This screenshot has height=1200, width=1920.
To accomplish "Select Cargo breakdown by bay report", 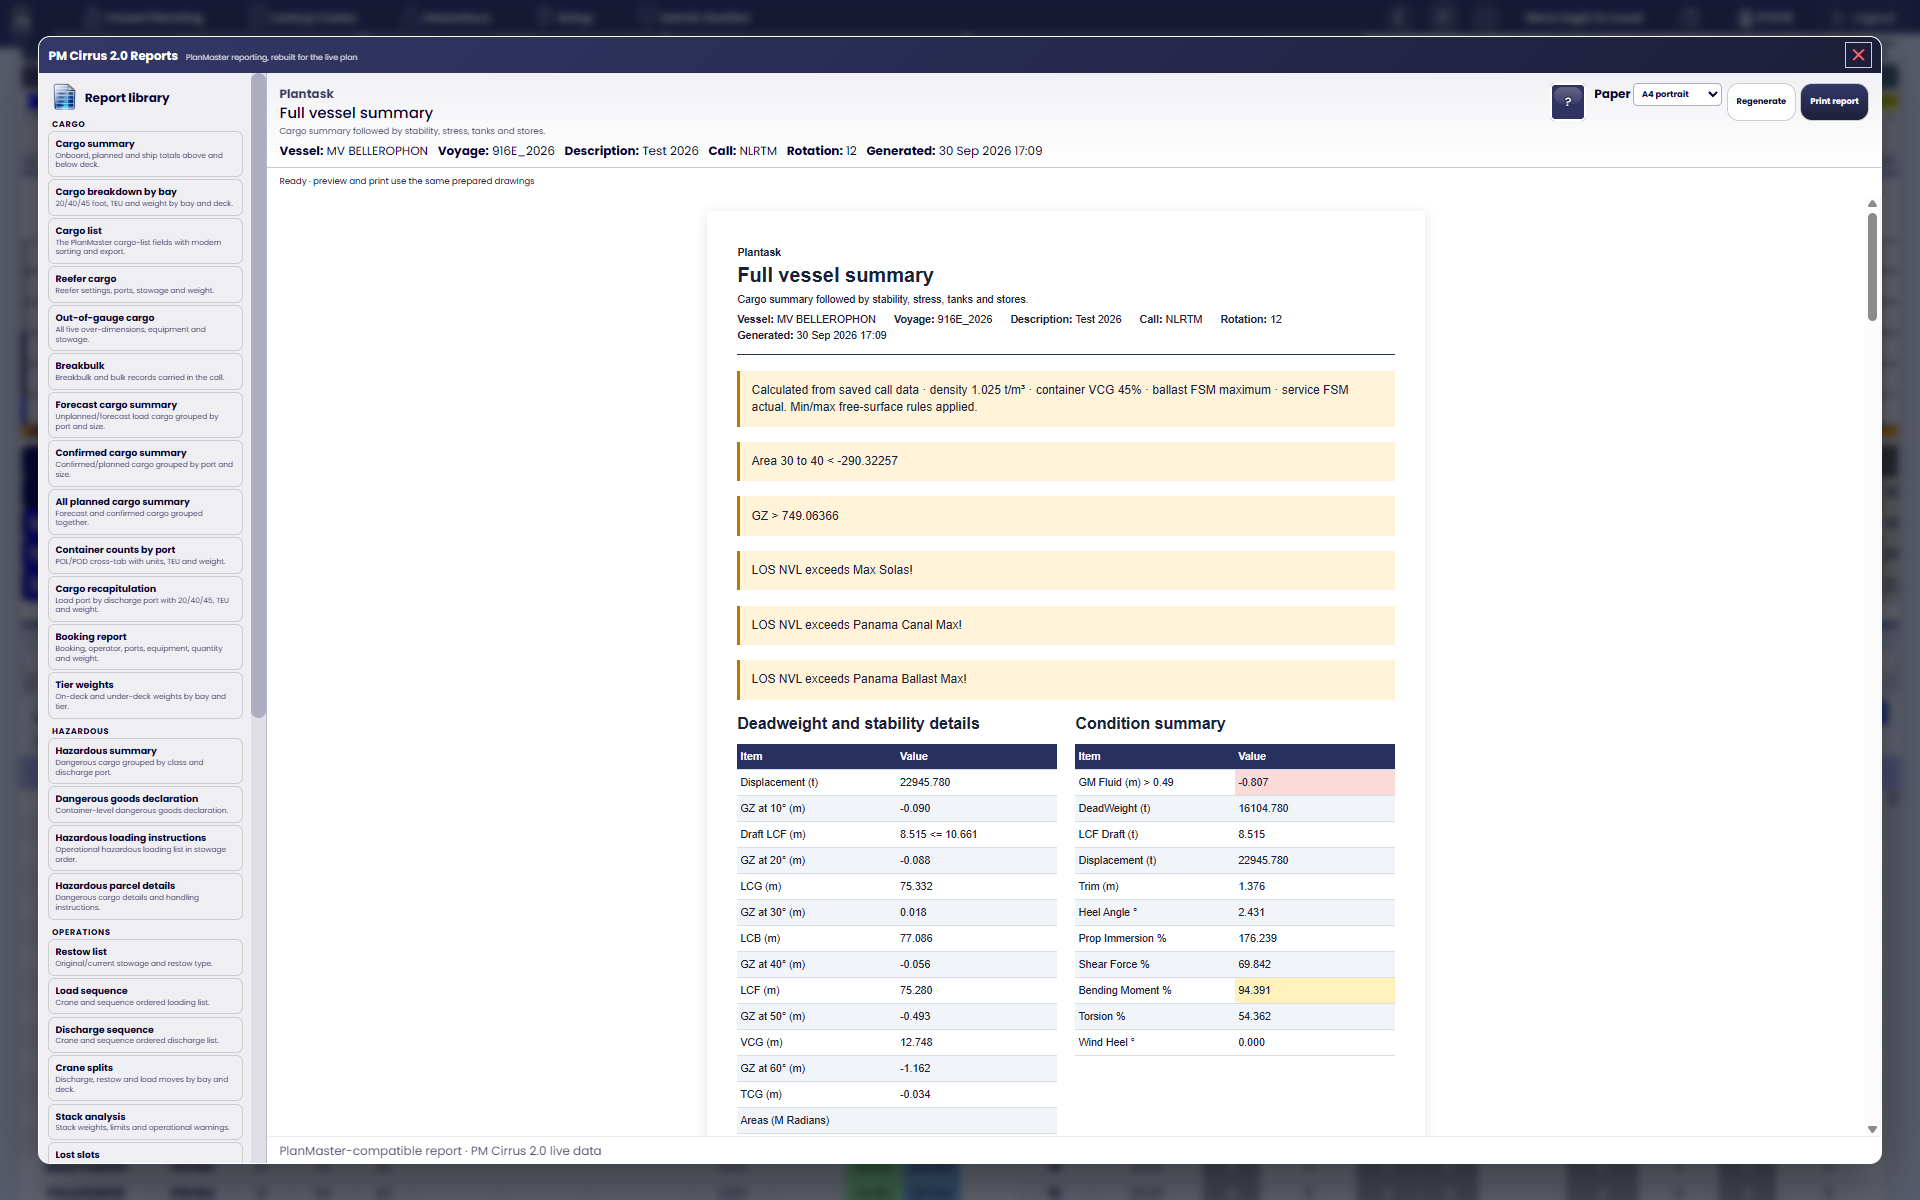I will point(145,197).
